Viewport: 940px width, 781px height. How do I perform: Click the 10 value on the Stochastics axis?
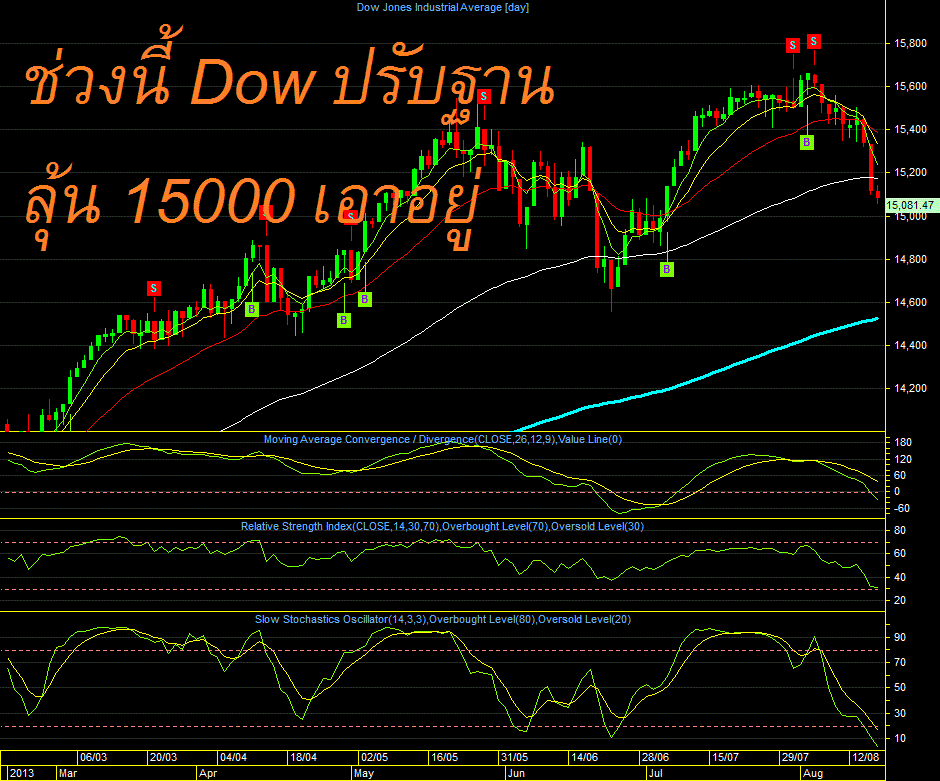pos(900,738)
